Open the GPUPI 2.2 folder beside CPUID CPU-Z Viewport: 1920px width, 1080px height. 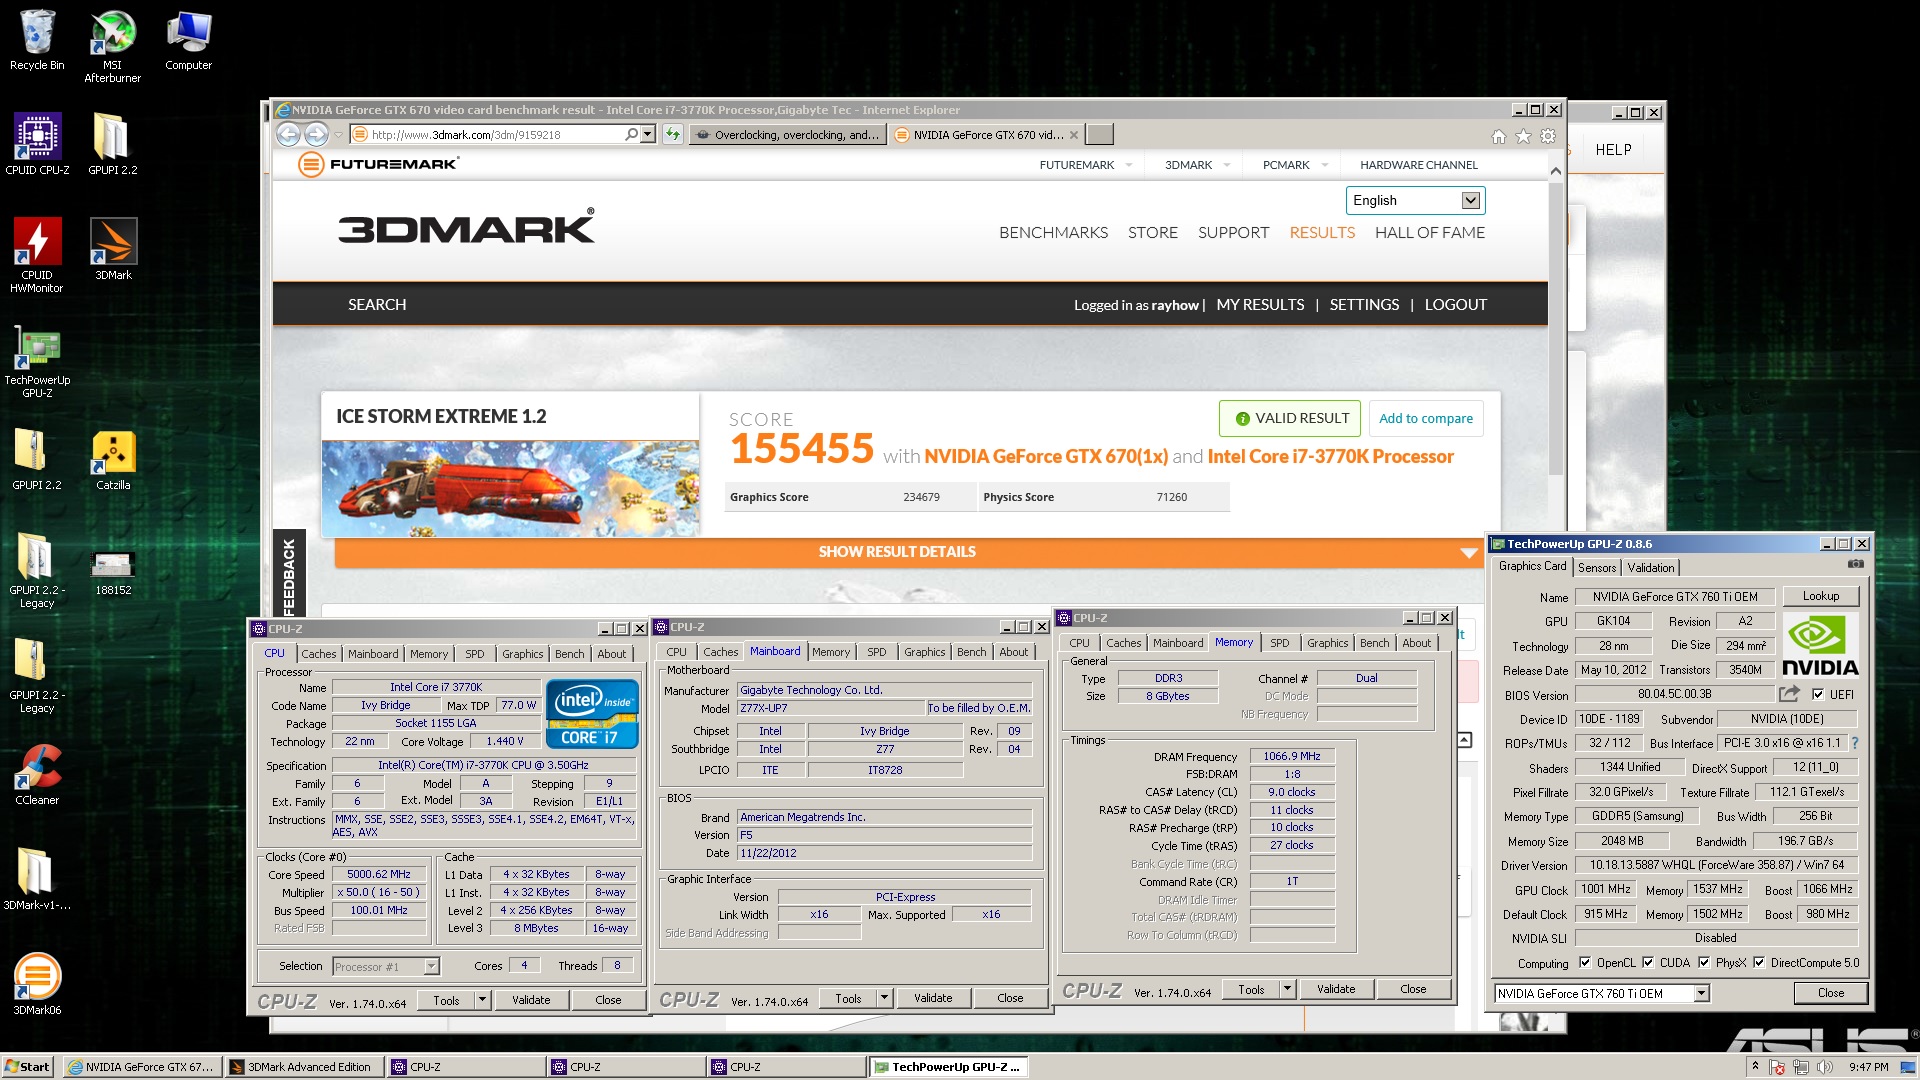(112, 145)
